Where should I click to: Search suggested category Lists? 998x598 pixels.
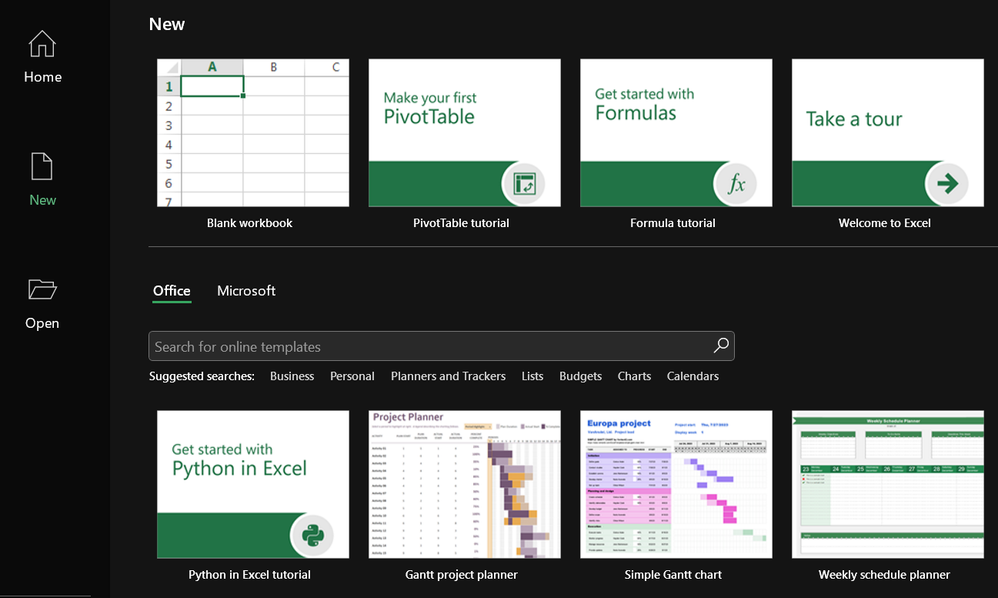pyautogui.click(x=532, y=376)
